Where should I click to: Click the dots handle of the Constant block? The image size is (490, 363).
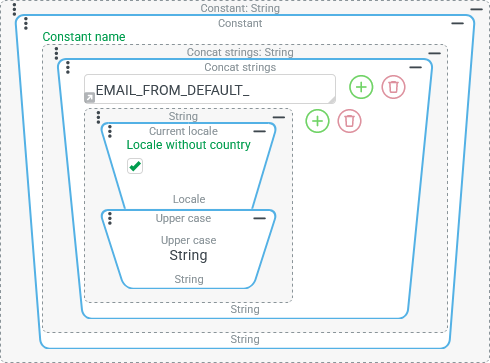click(x=26, y=24)
